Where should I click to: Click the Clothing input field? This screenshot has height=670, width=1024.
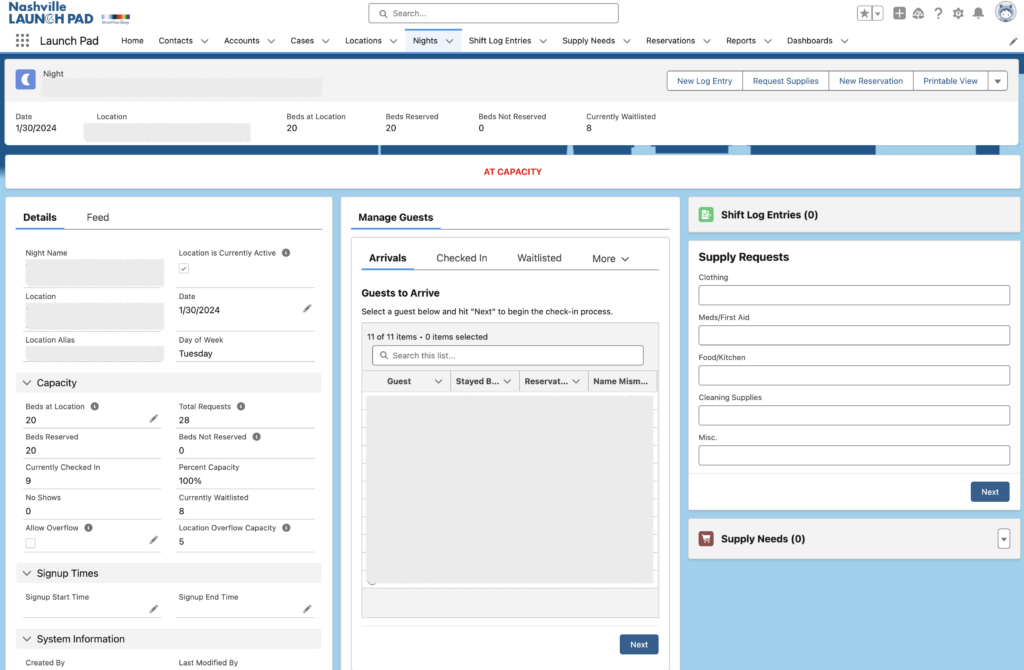[x=854, y=295]
